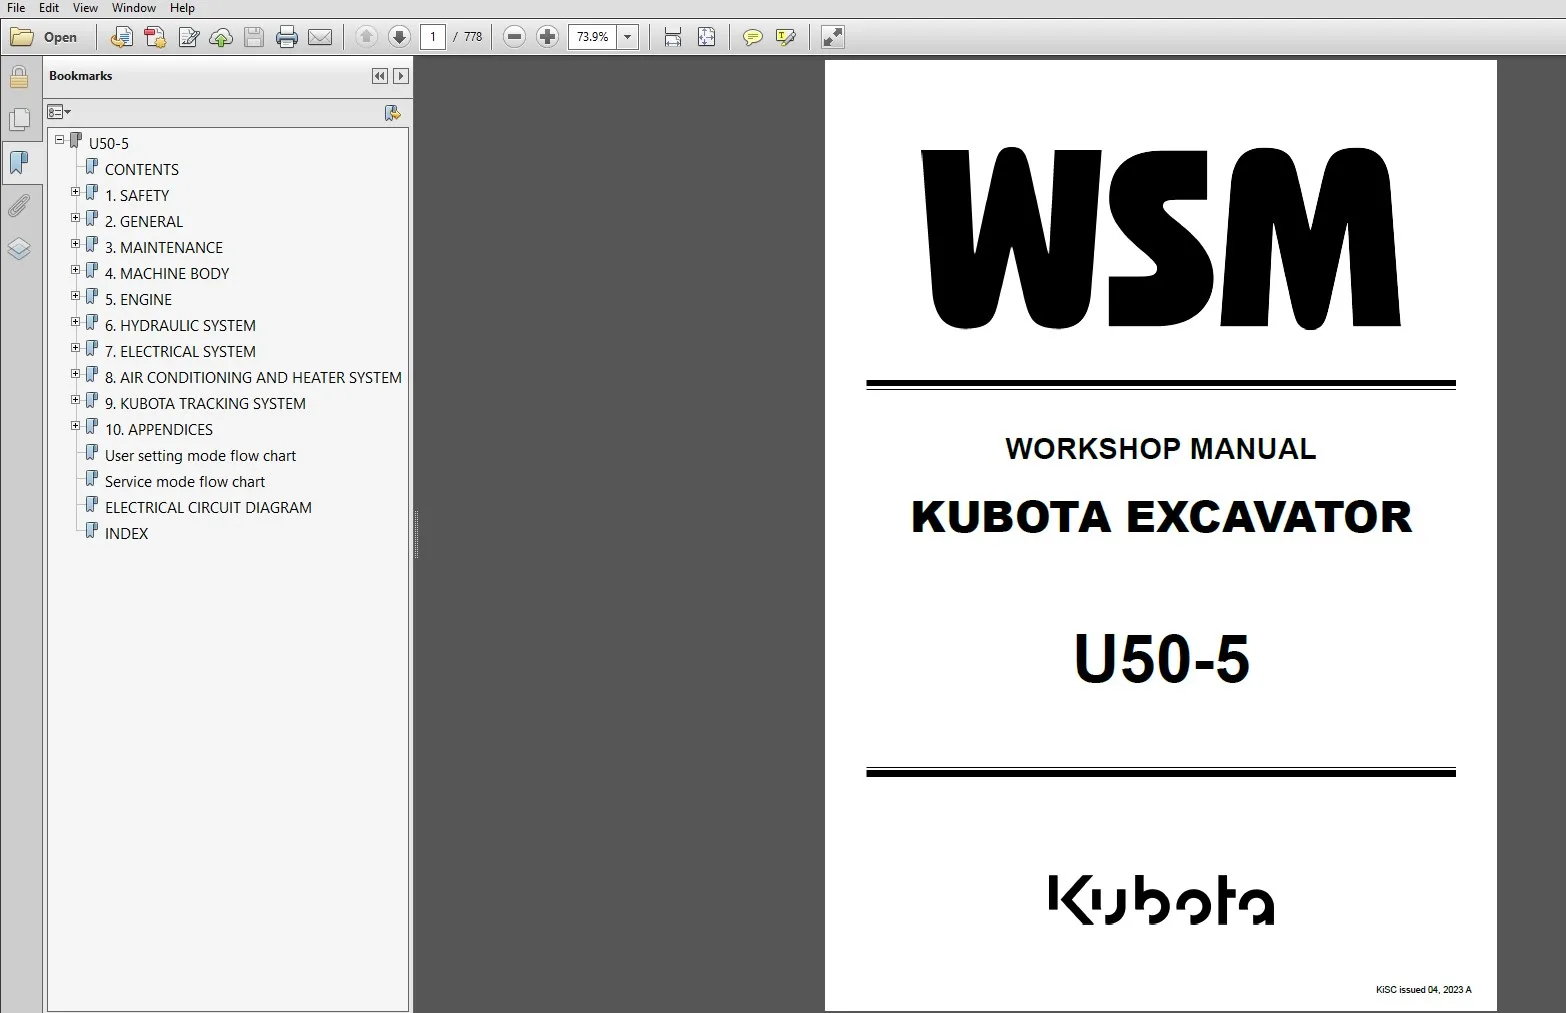Toggle fit full page view
1566x1013 pixels.
[x=706, y=37]
